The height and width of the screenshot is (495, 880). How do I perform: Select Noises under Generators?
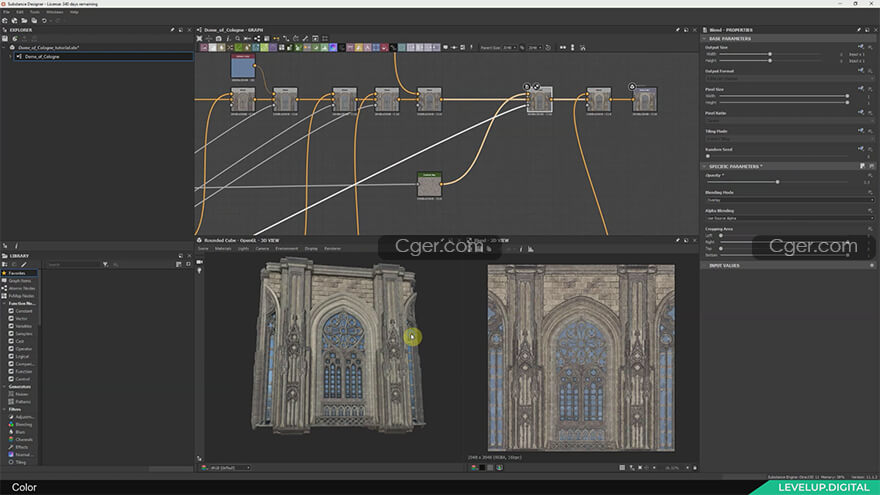[21, 395]
